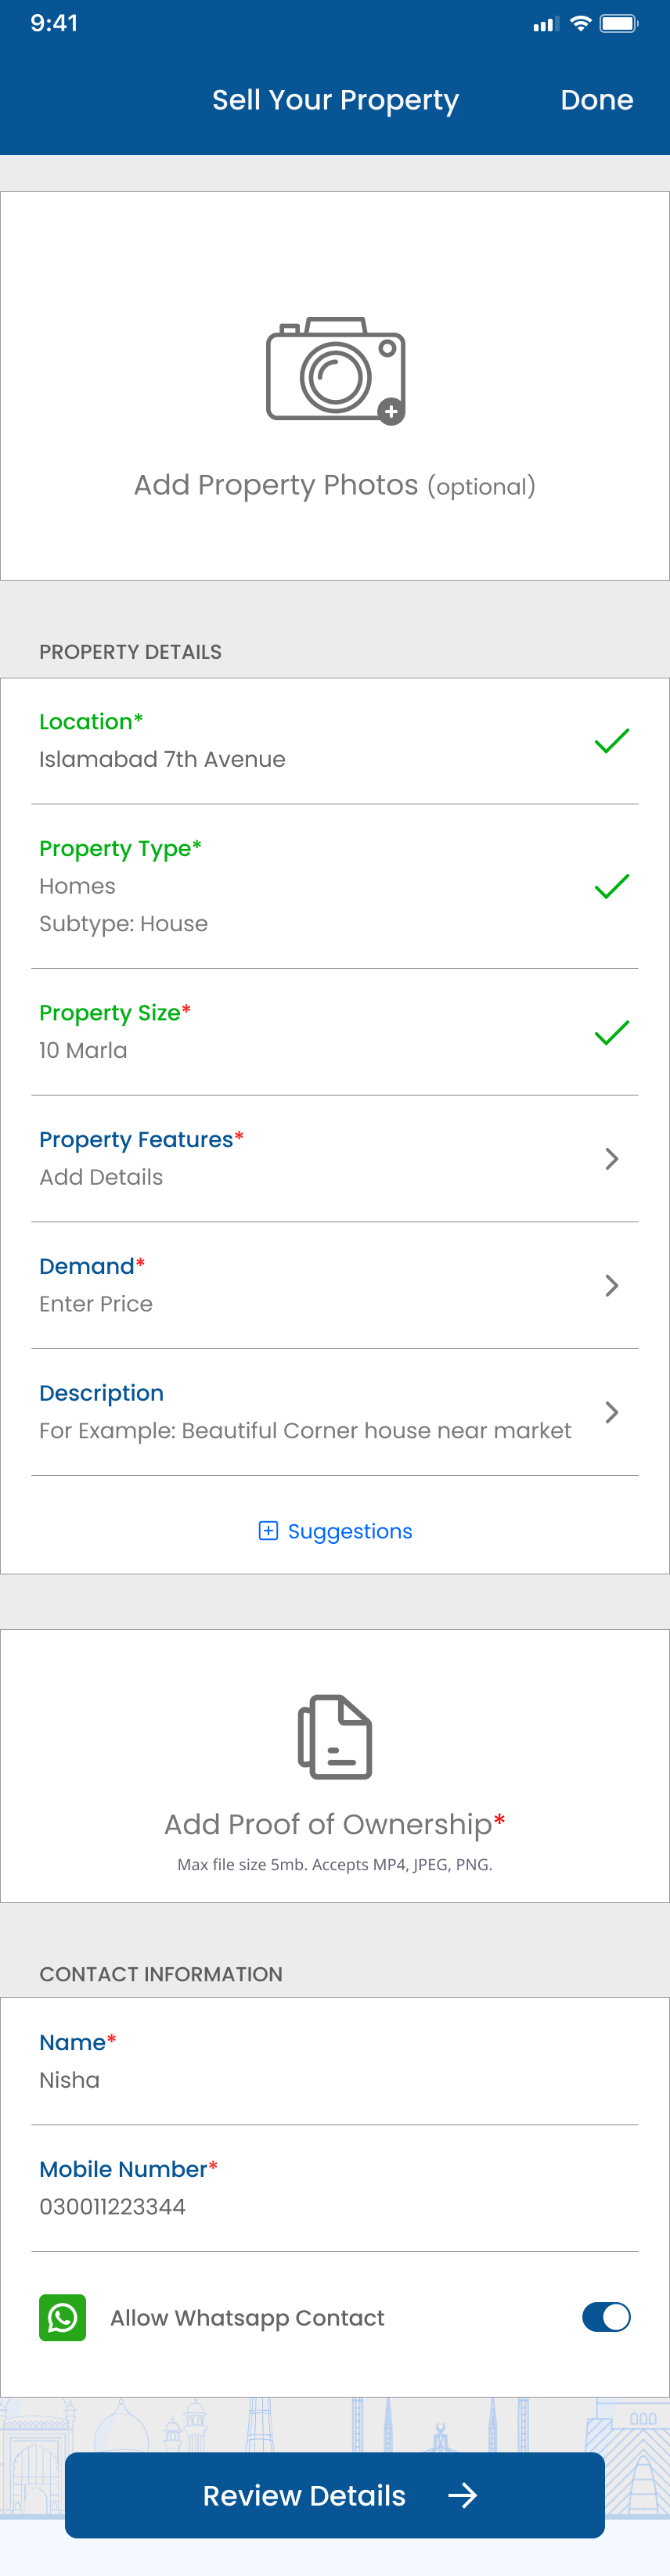Tap the WhatsApp logo icon

[x=62, y=2317]
